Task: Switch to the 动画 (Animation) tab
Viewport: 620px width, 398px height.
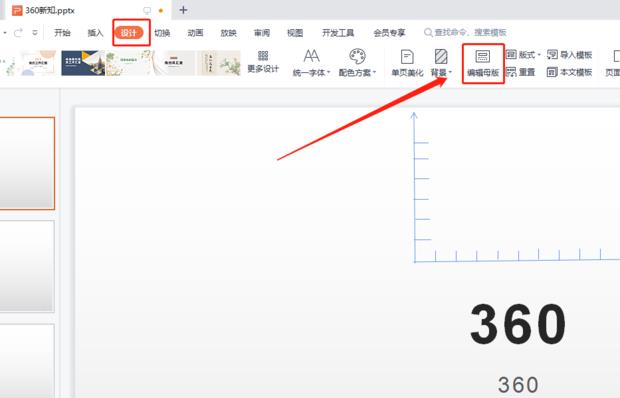Action: click(x=195, y=33)
